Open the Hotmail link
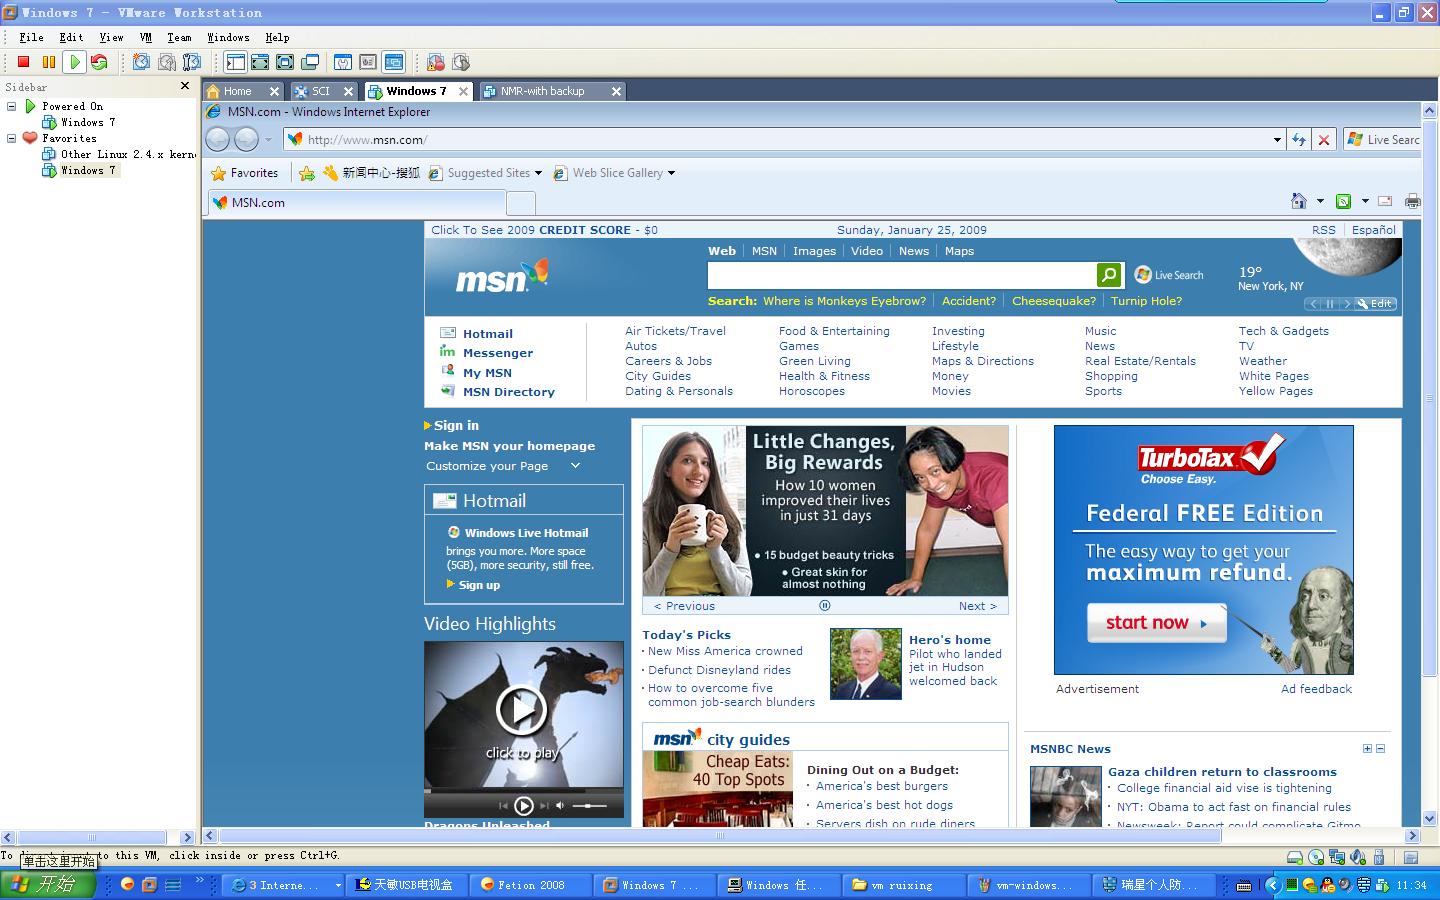This screenshot has width=1440, height=900. tap(488, 334)
